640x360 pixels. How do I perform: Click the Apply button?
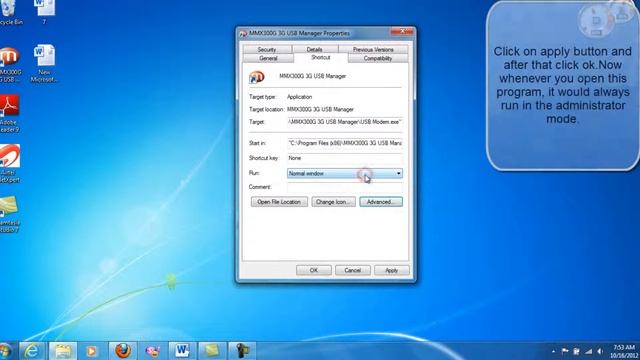[x=391, y=270]
